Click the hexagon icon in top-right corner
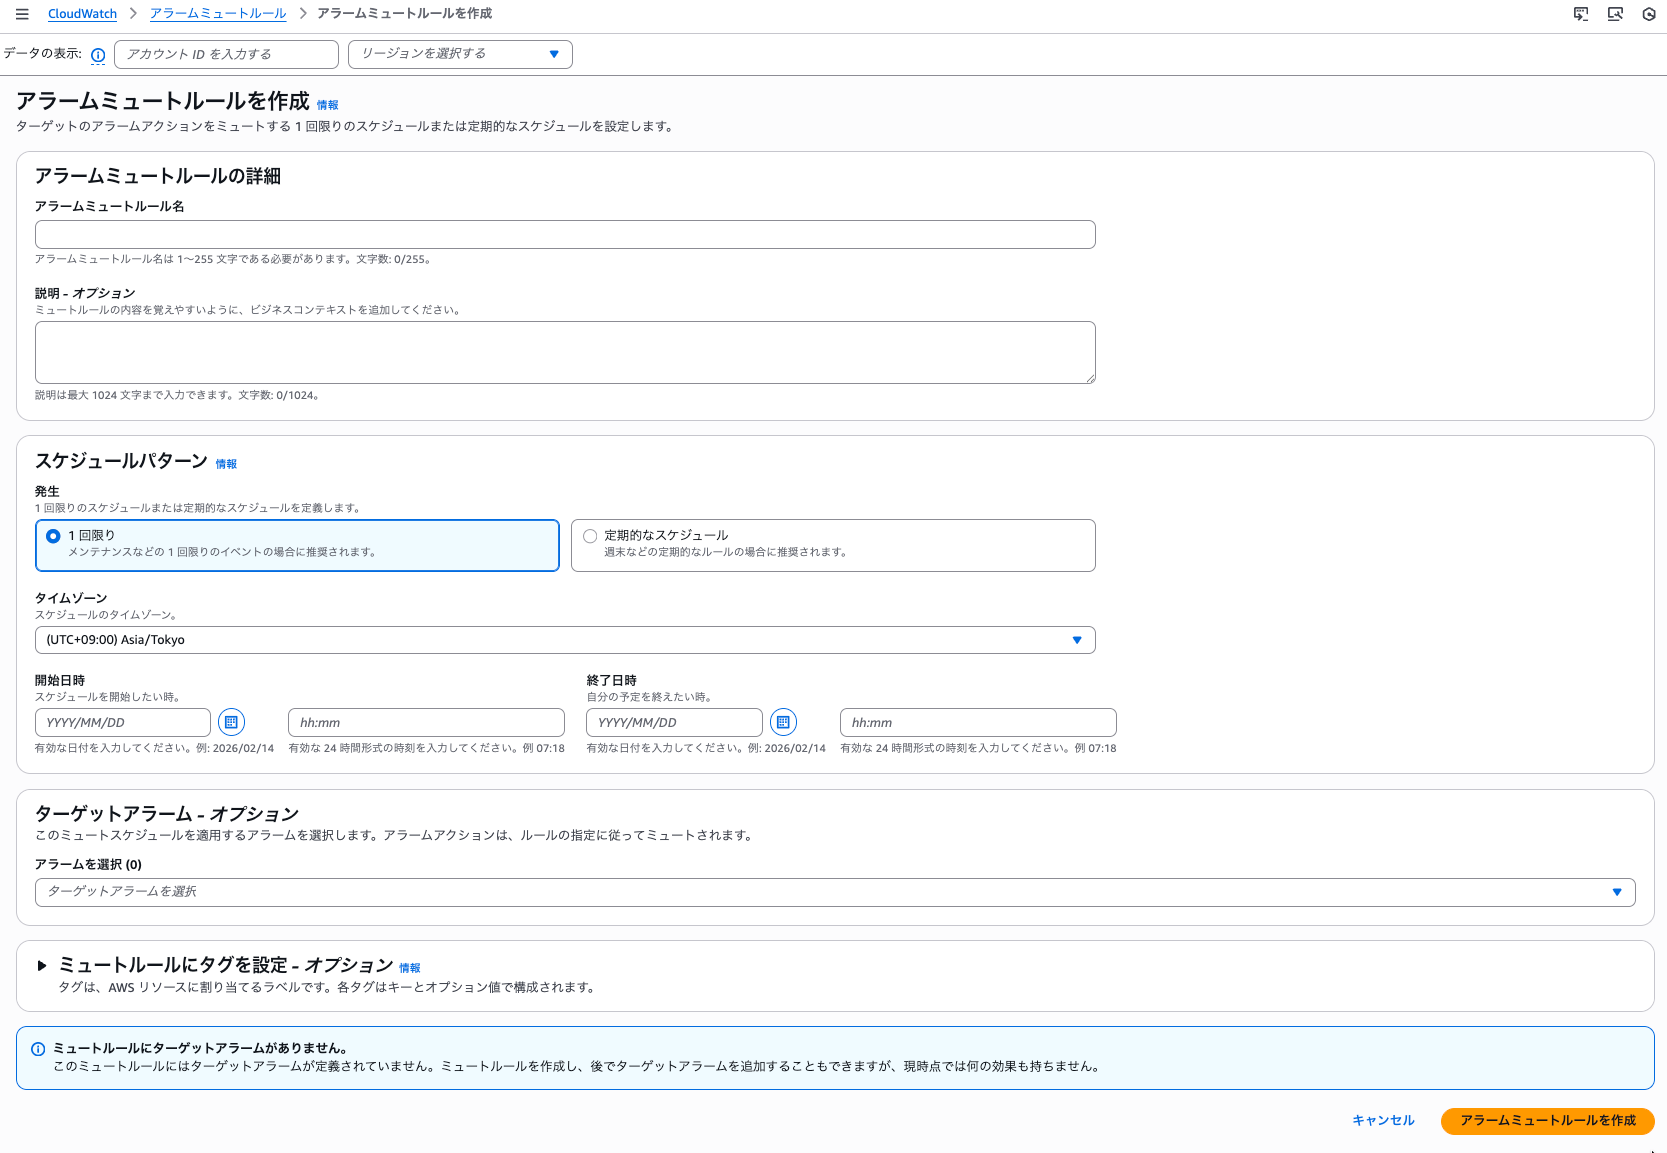The width and height of the screenshot is (1667, 1153). point(1649,14)
